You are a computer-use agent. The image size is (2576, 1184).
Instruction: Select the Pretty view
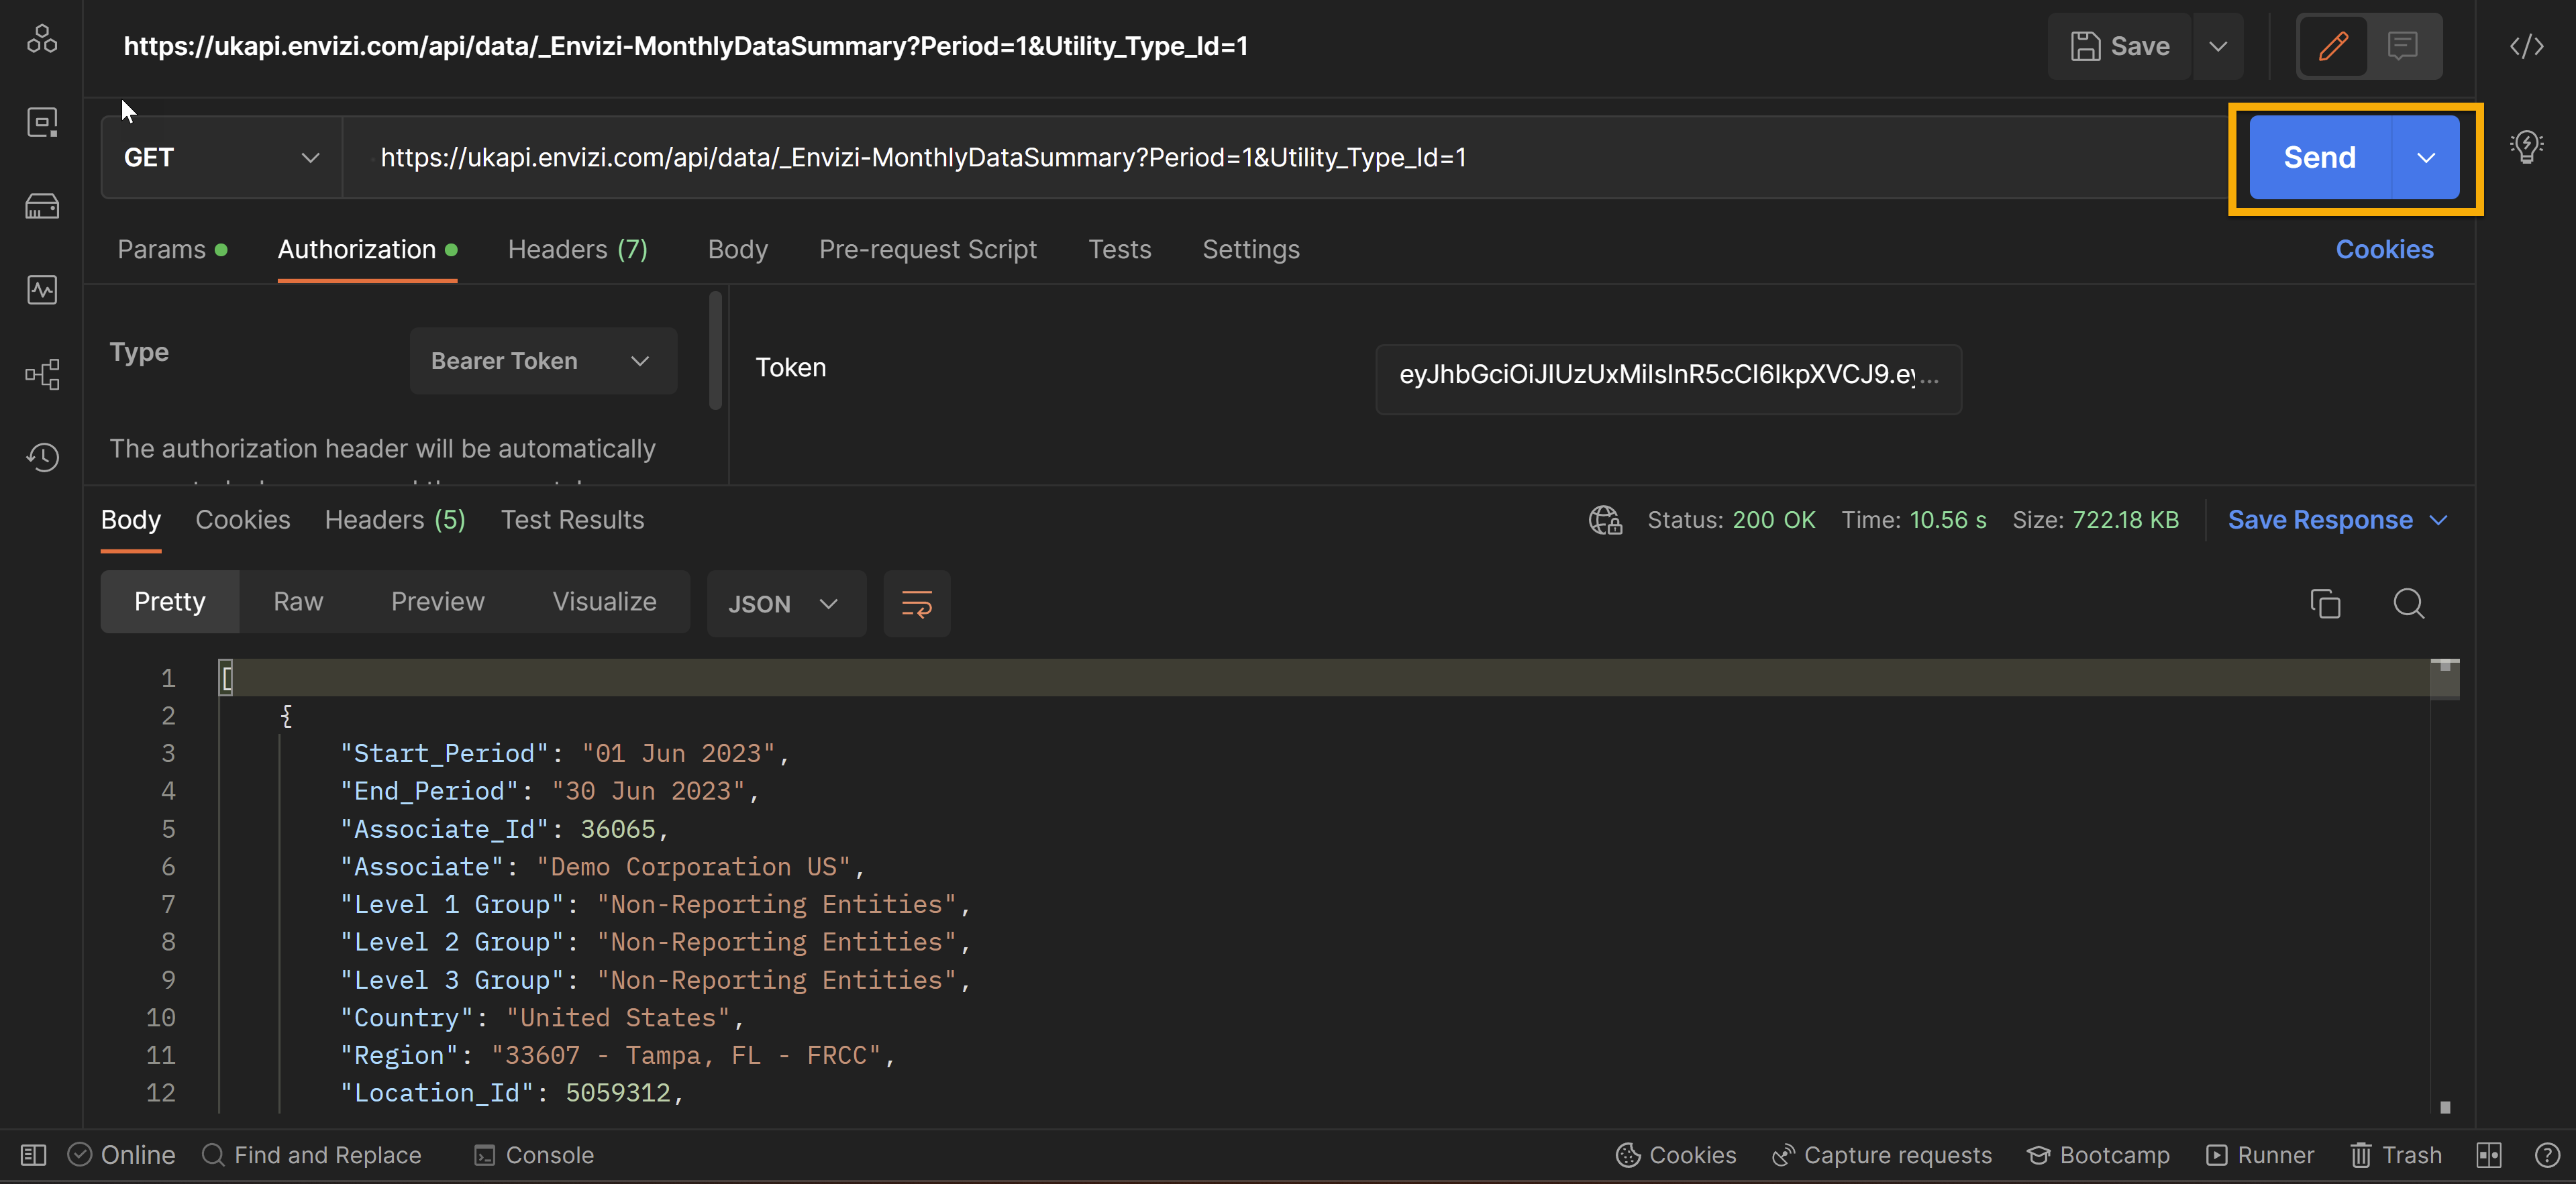tap(170, 602)
